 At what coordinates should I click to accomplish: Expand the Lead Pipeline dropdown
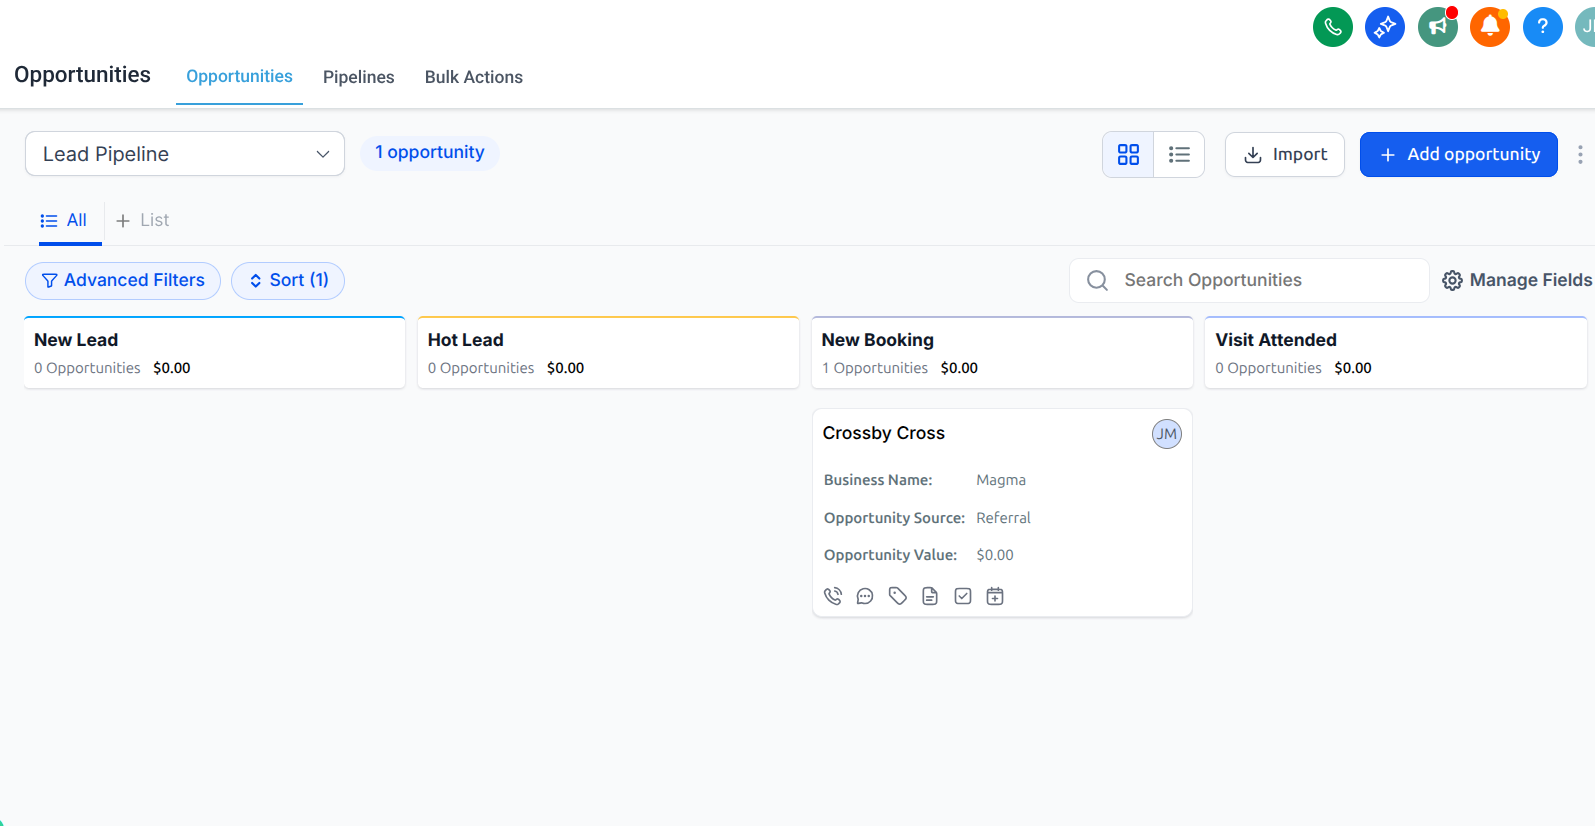185,154
